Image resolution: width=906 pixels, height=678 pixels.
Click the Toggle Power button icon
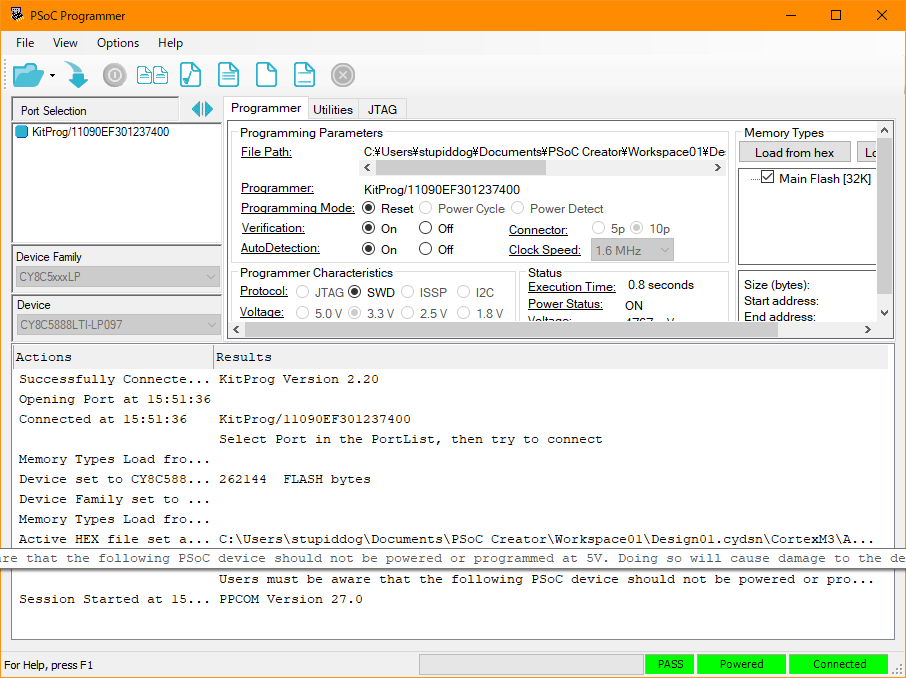[114, 75]
